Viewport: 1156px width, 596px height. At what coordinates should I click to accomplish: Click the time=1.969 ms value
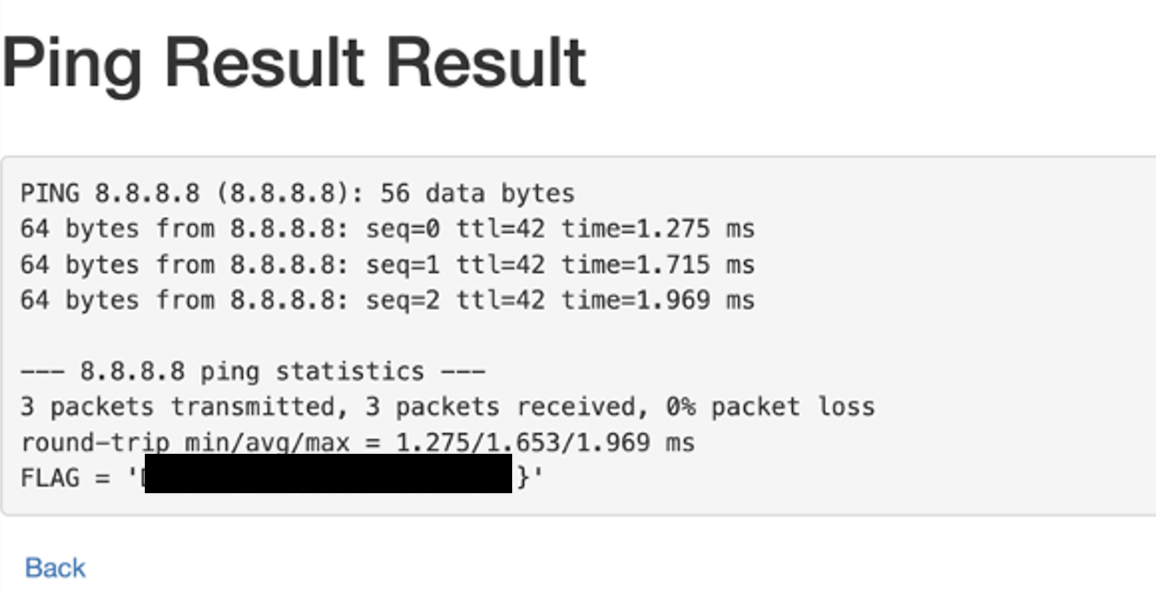click(658, 300)
